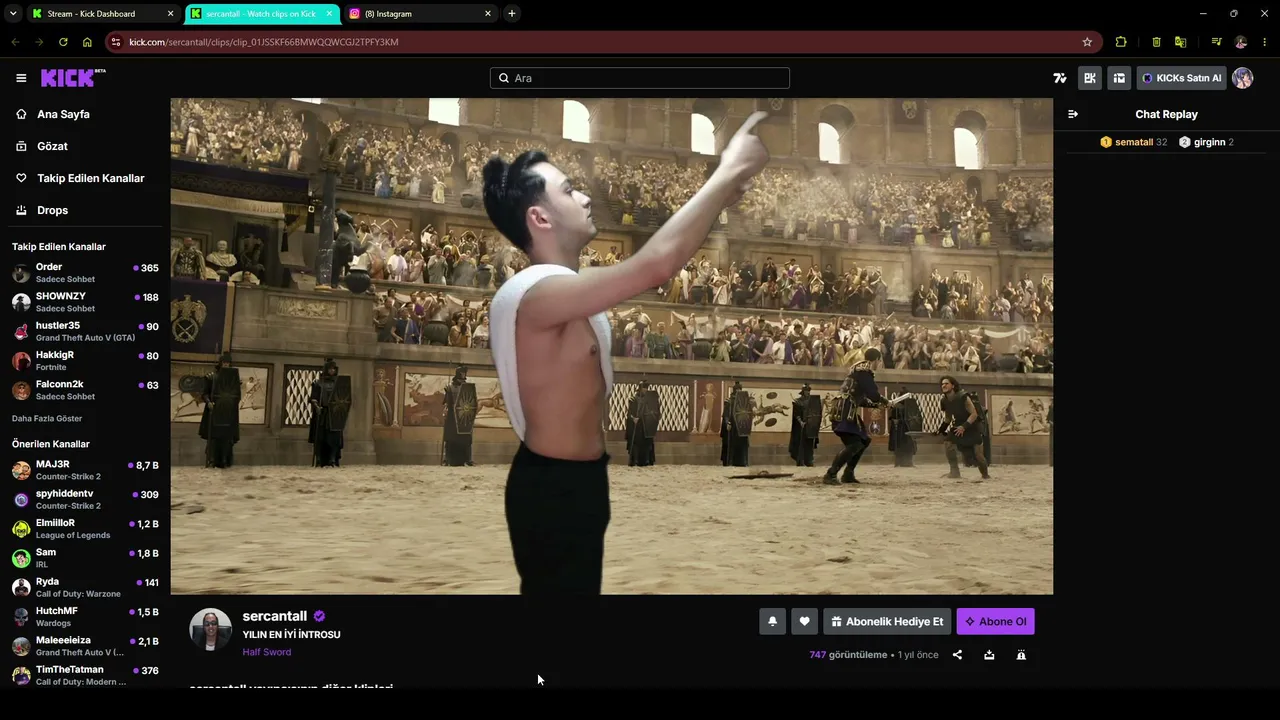Click the Ara search field
The width and height of the screenshot is (1280, 720).
(640, 78)
